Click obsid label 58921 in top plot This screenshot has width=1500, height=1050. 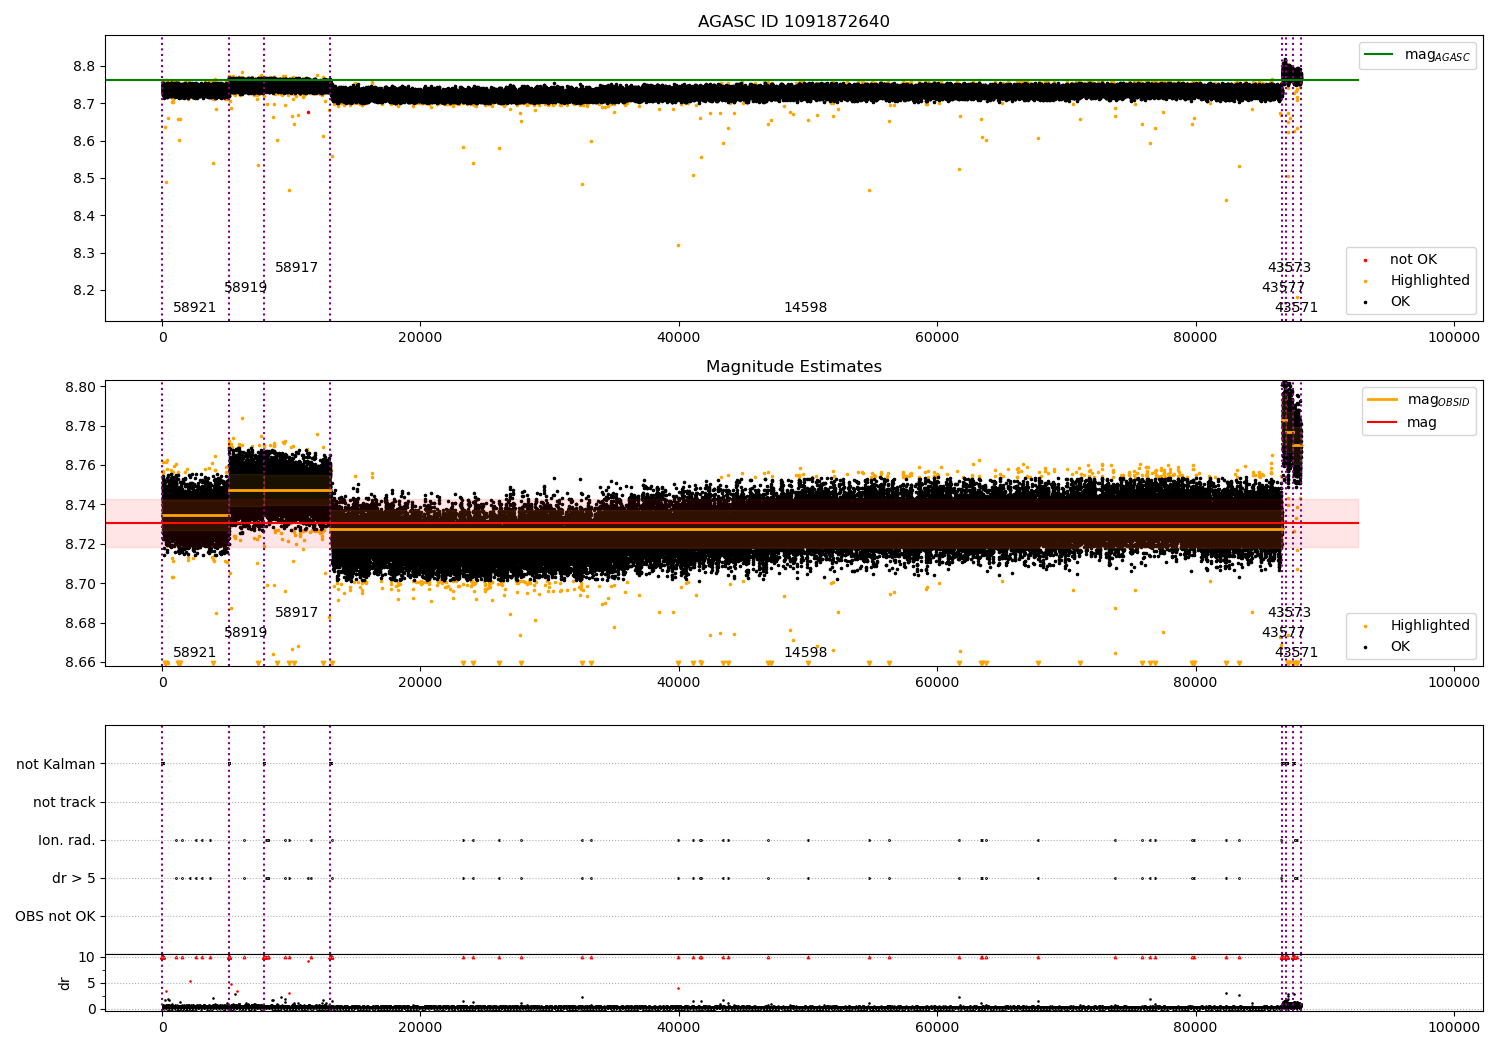point(194,308)
